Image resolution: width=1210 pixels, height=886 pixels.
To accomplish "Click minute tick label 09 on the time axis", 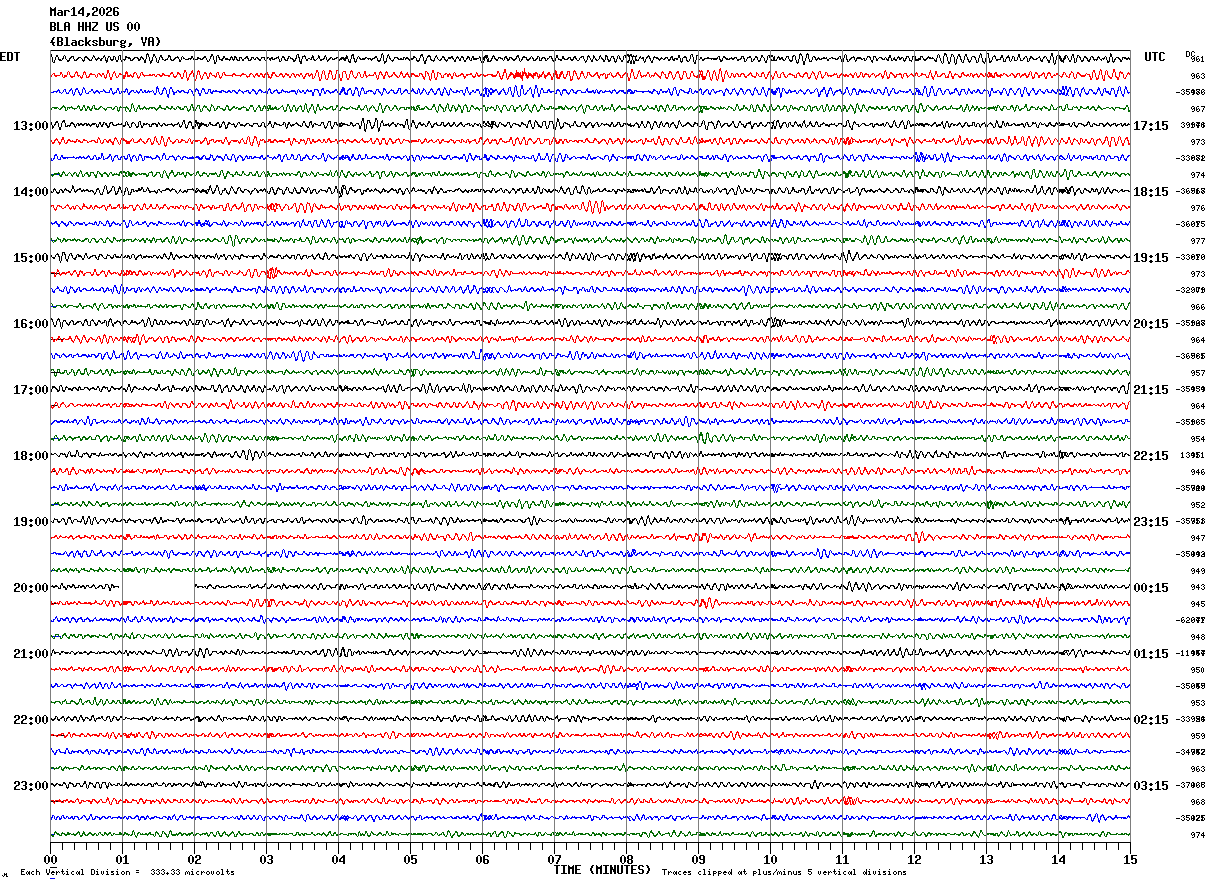I will point(698,859).
